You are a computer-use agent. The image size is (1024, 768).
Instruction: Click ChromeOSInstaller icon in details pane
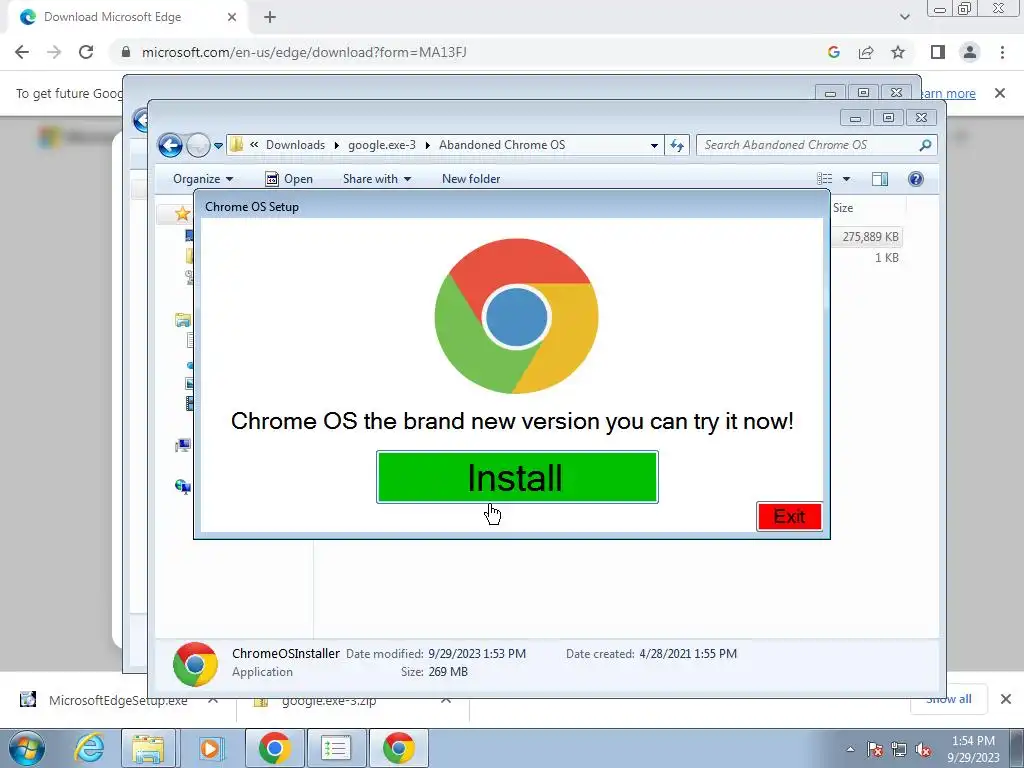pos(195,664)
